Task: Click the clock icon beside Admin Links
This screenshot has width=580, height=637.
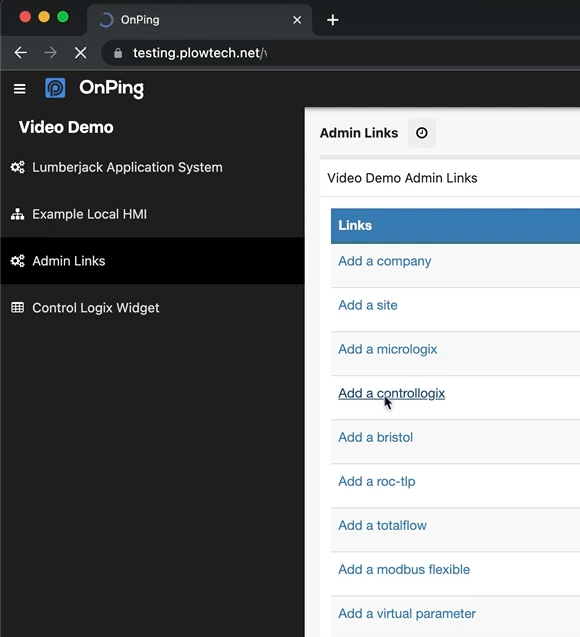Action: pyautogui.click(x=422, y=133)
